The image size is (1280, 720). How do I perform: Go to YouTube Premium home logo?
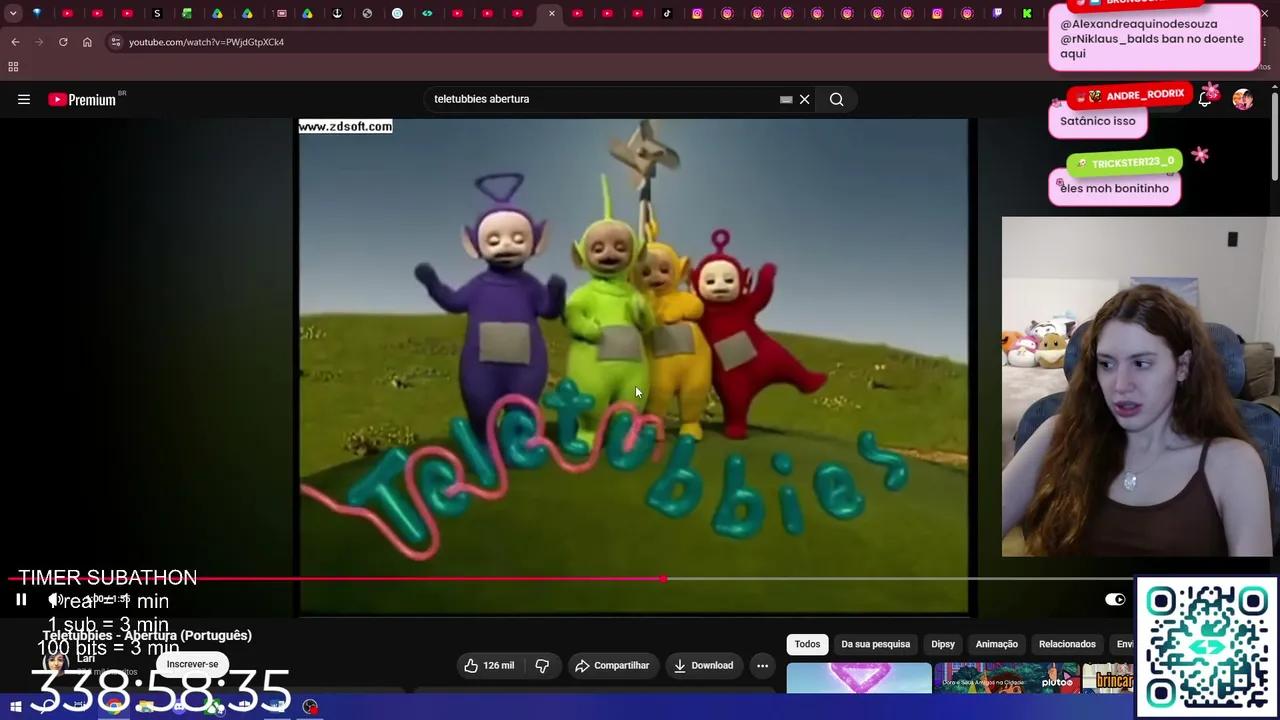[x=82, y=99]
